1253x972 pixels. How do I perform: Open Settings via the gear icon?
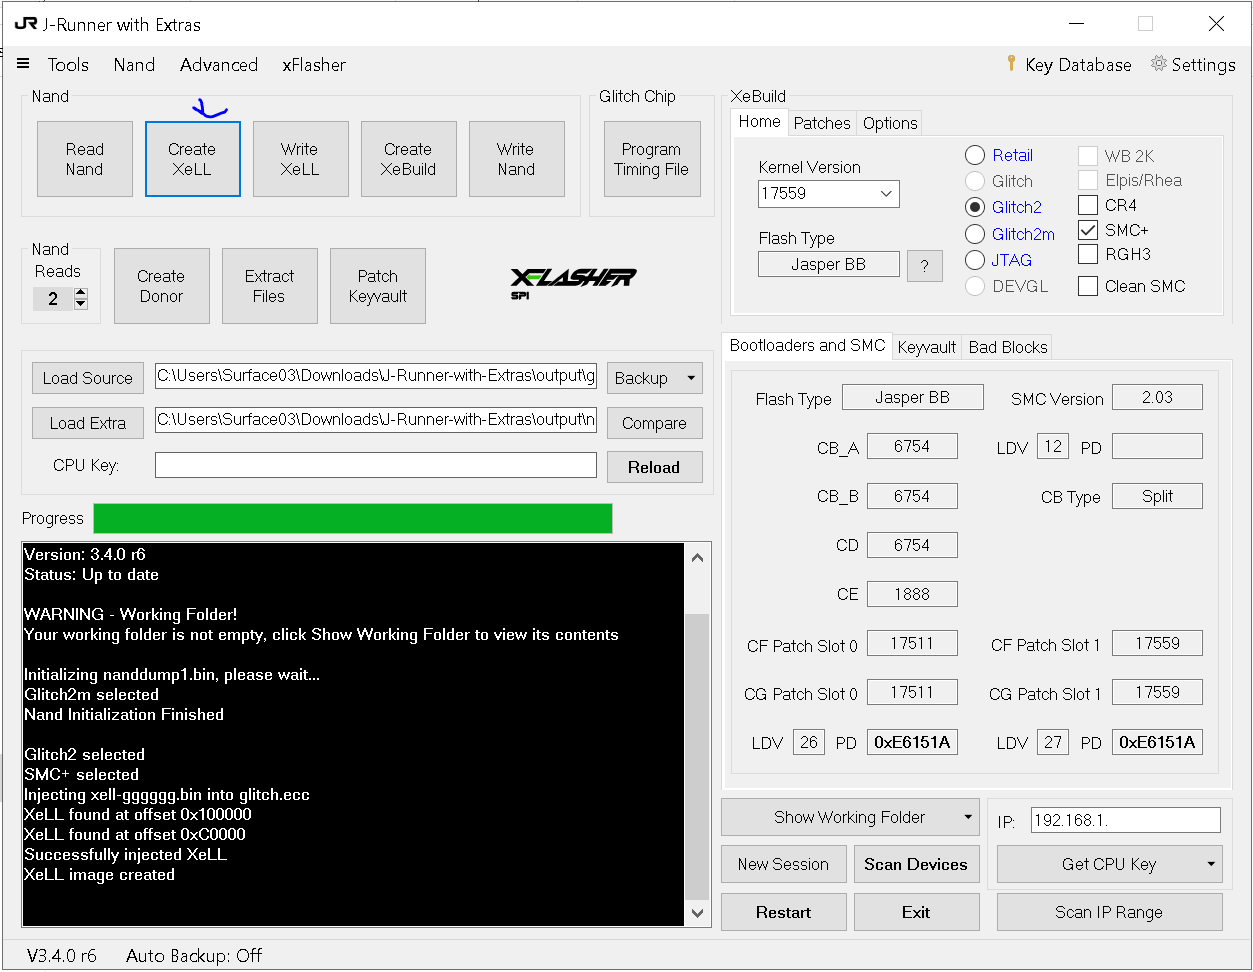(1158, 64)
